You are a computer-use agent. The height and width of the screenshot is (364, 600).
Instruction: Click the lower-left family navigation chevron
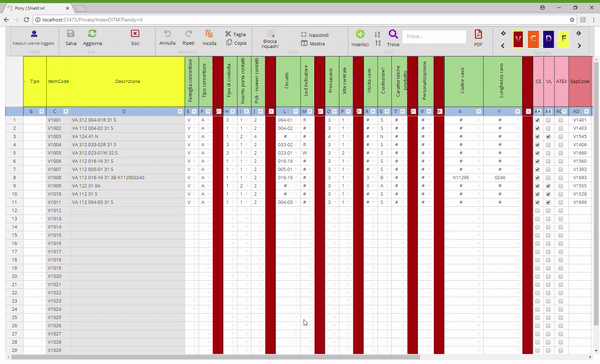point(503,46)
